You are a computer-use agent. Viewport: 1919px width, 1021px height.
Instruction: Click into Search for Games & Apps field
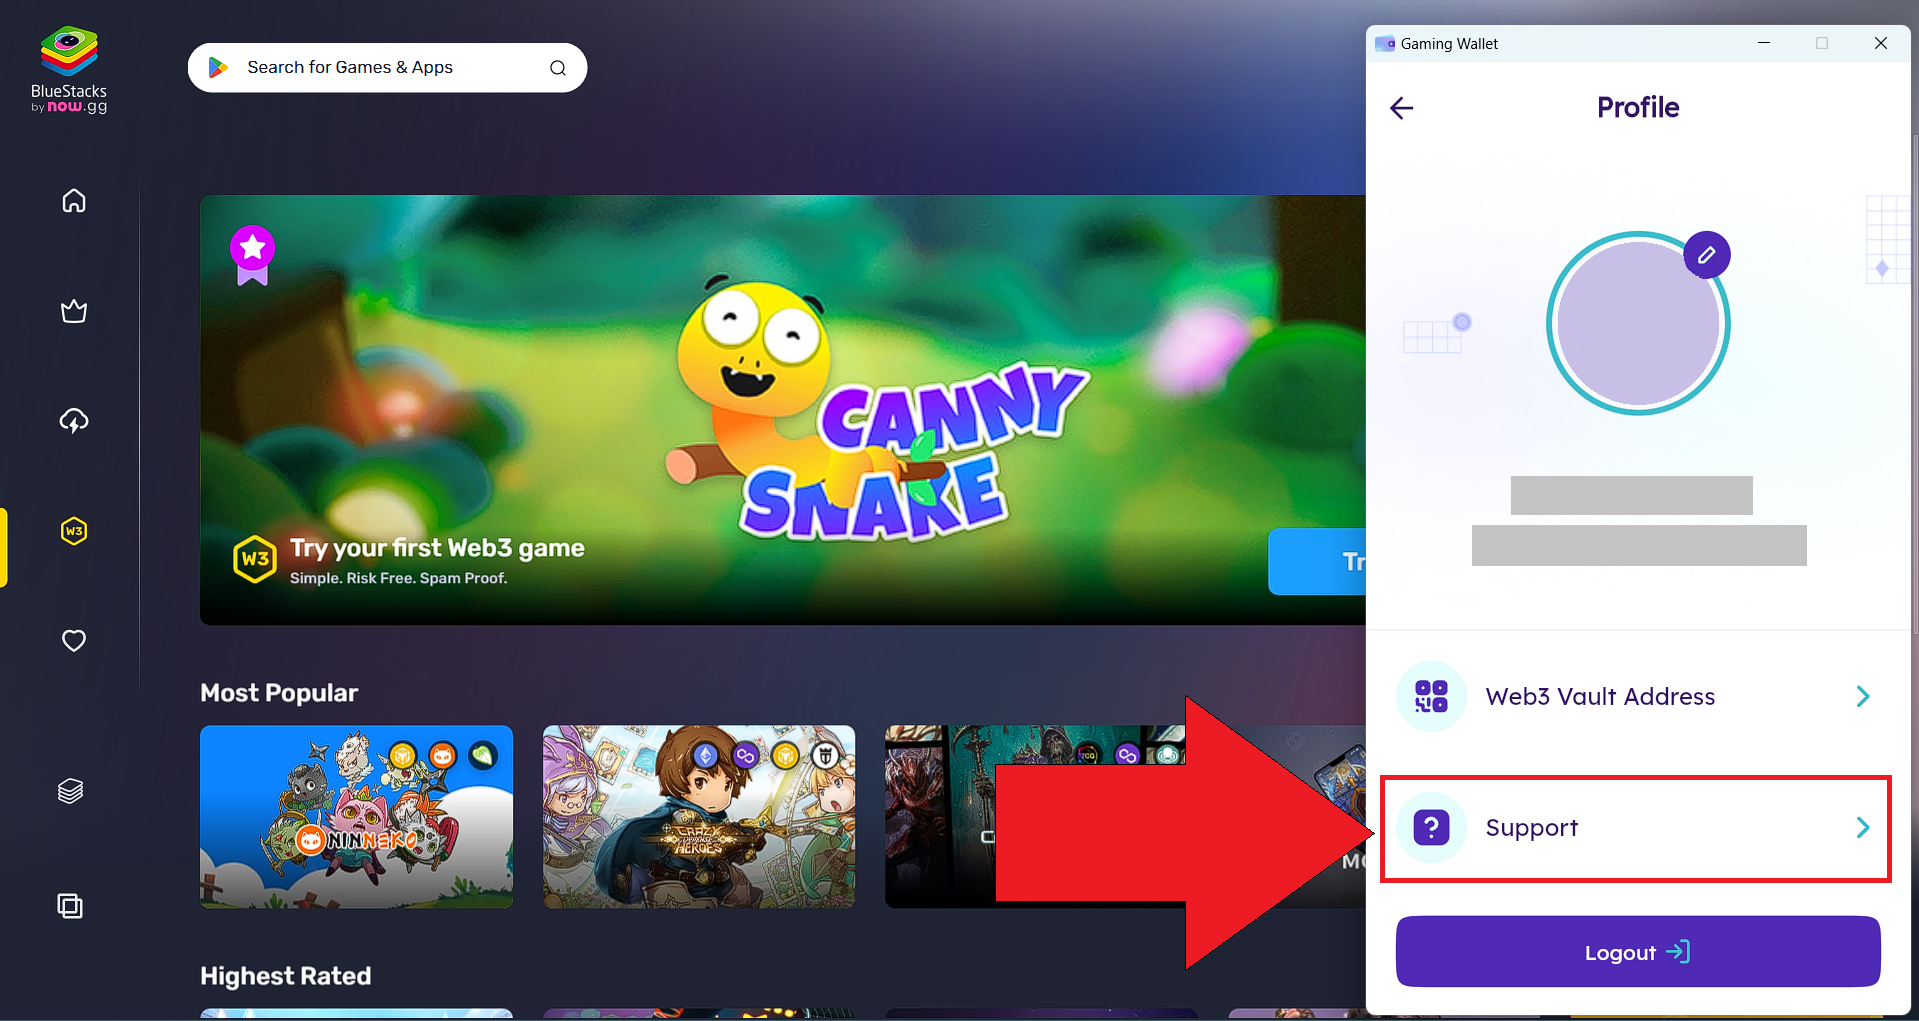387,68
